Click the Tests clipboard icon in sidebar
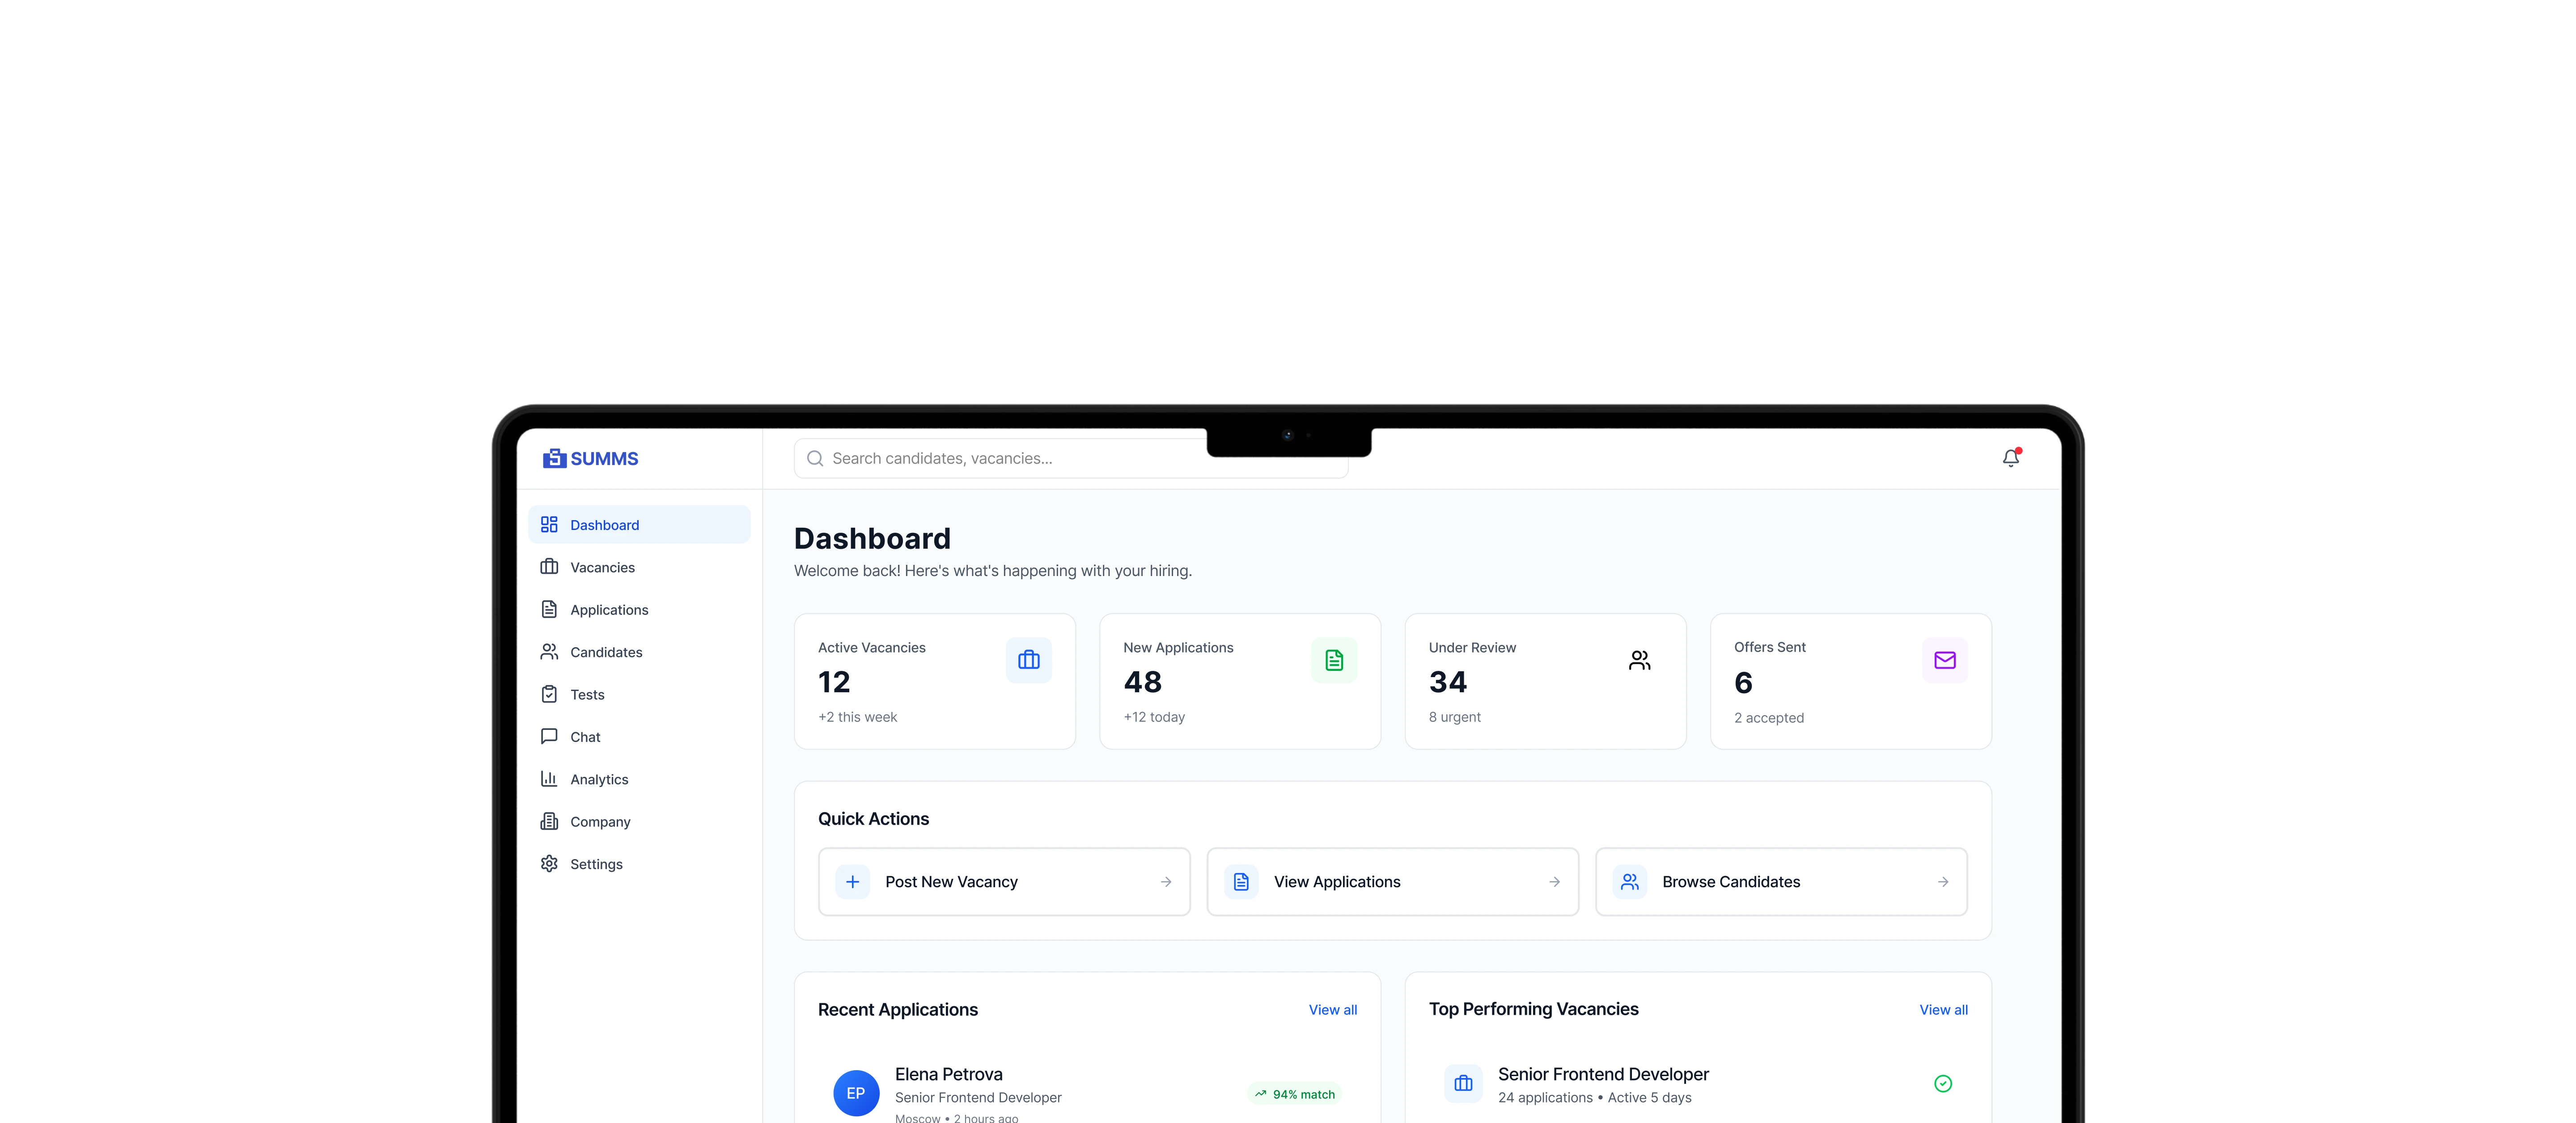This screenshot has width=2576, height=1123. click(x=549, y=694)
